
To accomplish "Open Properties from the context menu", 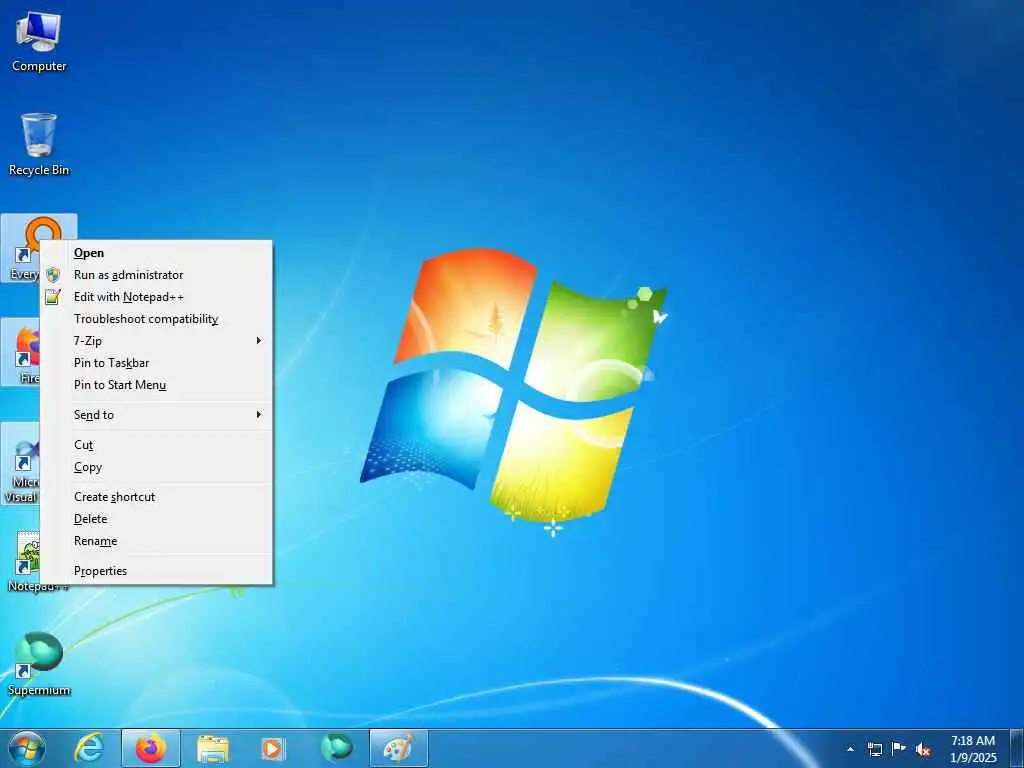I will pos(157,571).
